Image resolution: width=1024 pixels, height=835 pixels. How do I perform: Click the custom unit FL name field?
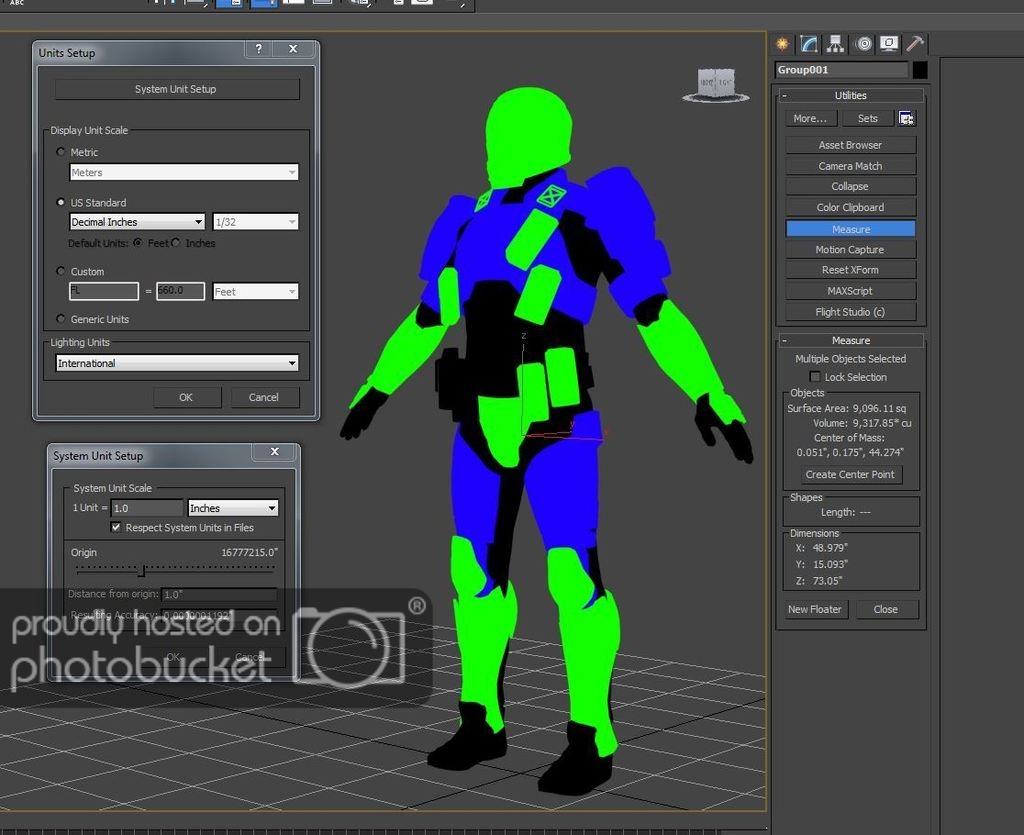(x=104, y=291)
